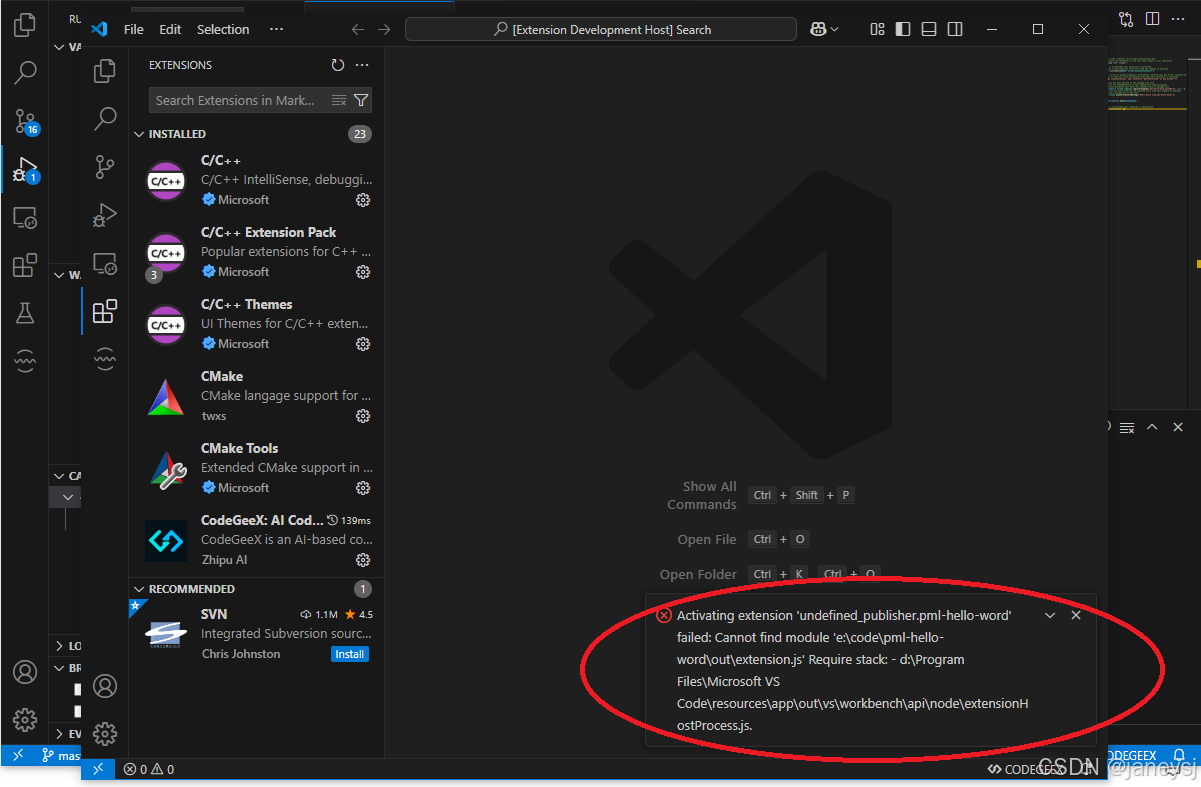The image size is (1201, 787).
Task: Toggle primary side bar visibility
Action: click(x=903, y=29)
